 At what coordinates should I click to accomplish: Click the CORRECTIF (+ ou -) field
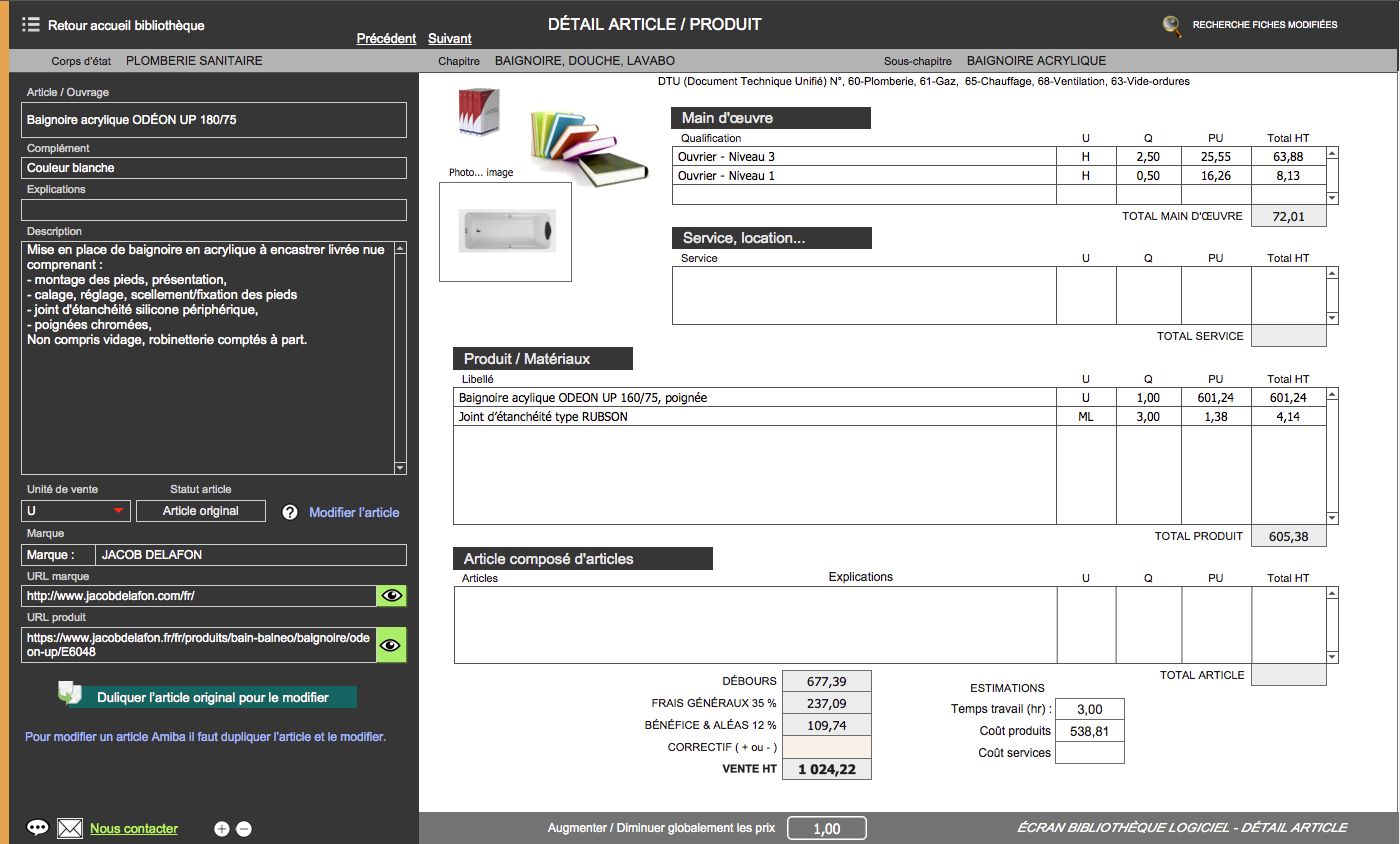pyautogui.click(x=826, y=747)
